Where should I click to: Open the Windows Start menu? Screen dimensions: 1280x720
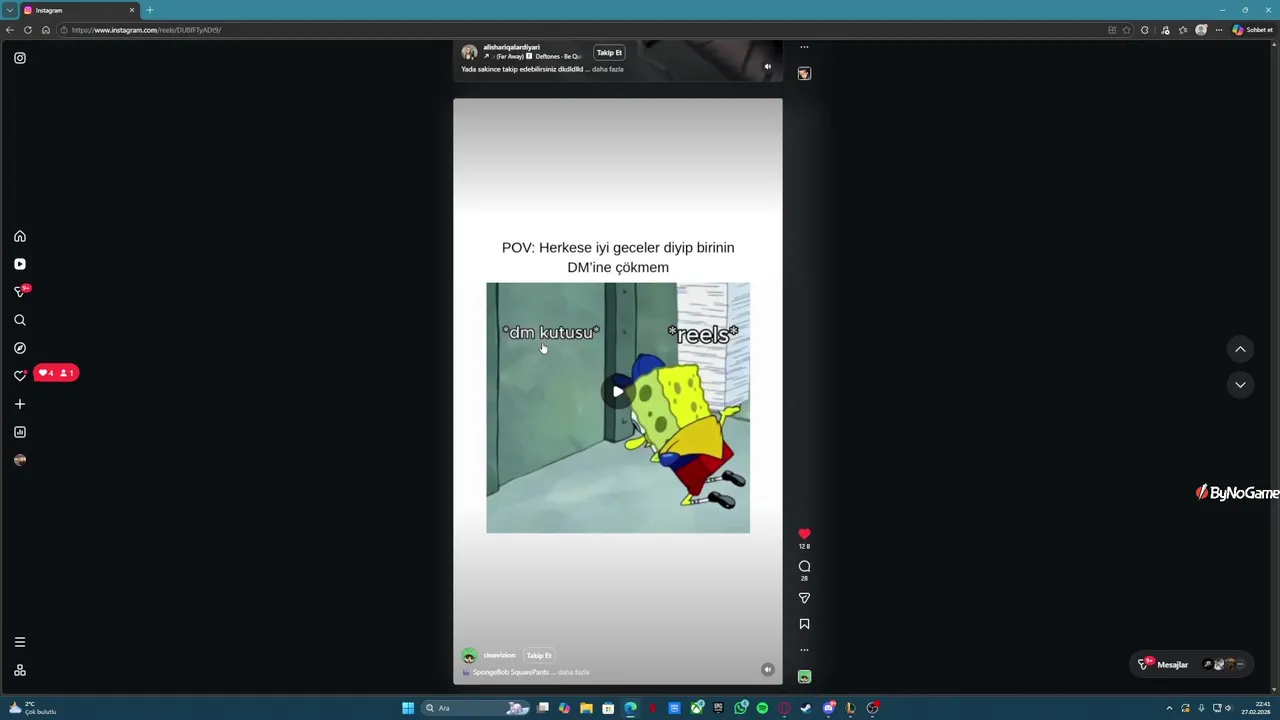pos(408,708)
